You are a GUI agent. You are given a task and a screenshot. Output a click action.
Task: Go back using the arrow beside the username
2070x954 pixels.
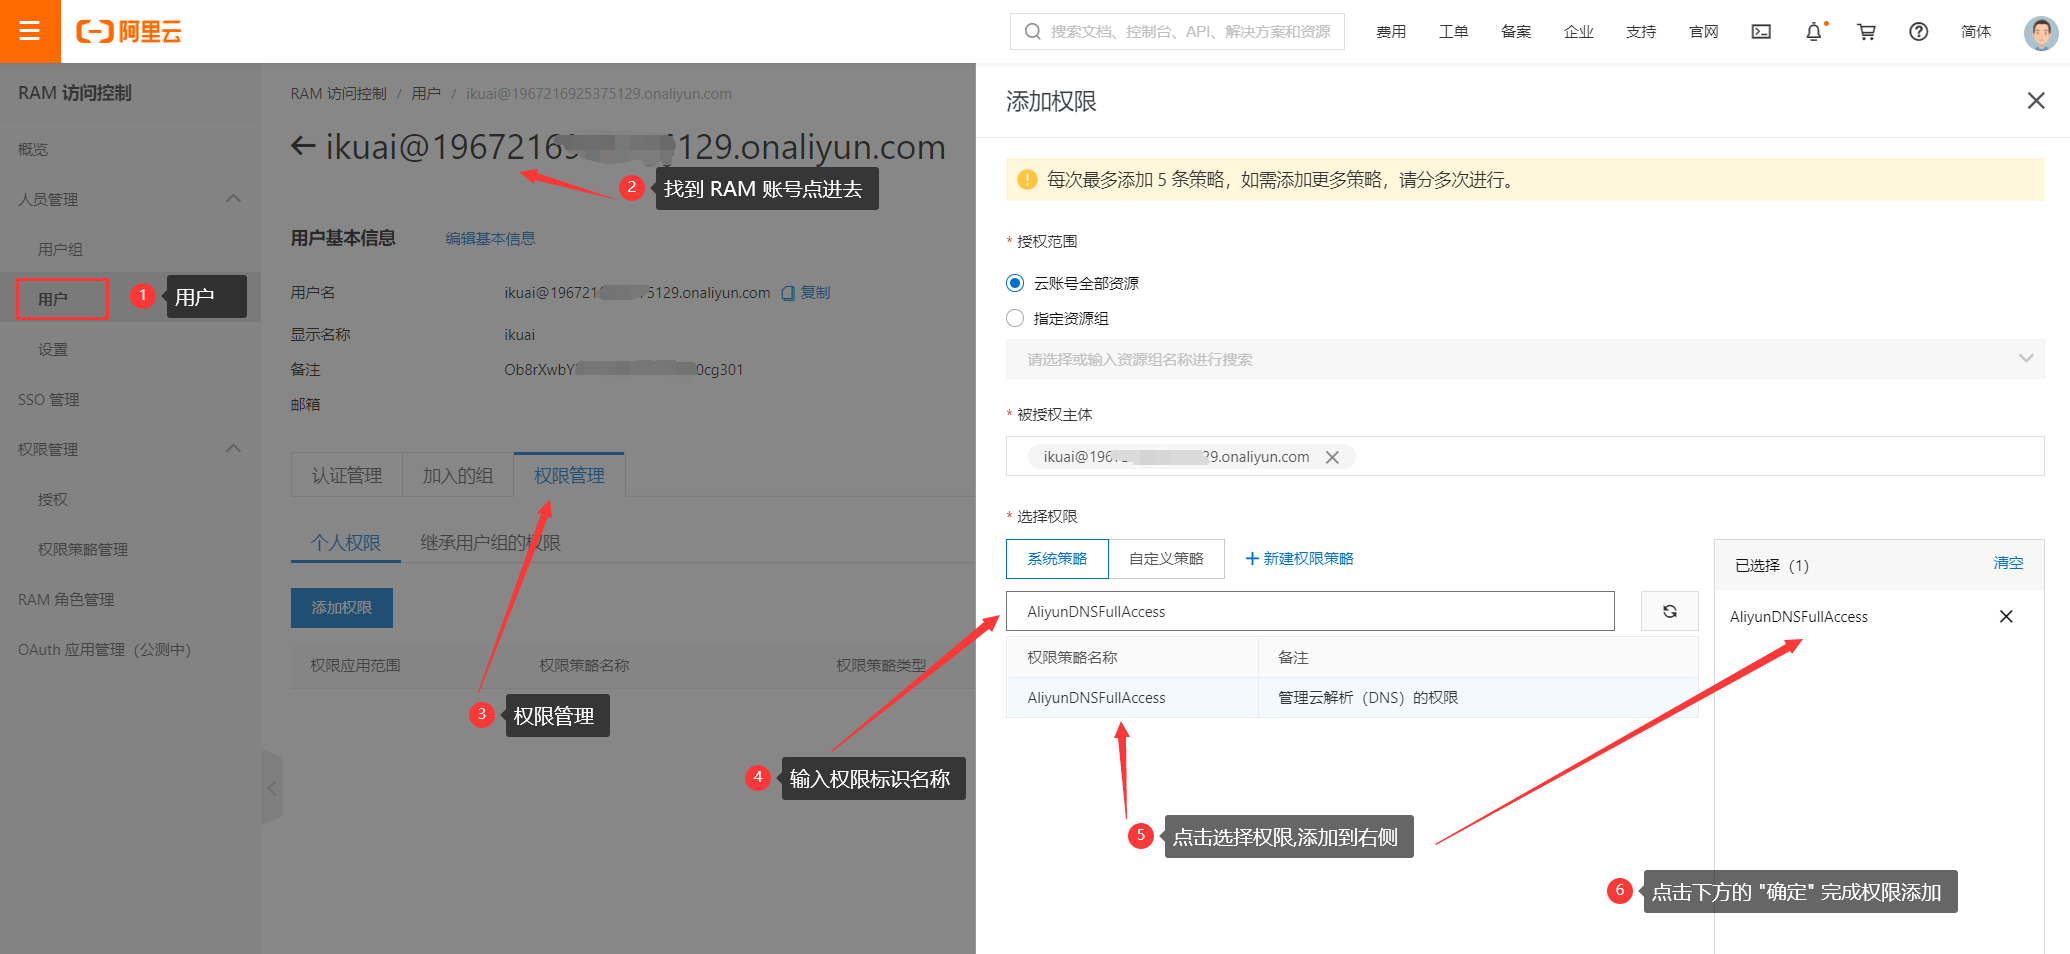(x=303, y=147)
